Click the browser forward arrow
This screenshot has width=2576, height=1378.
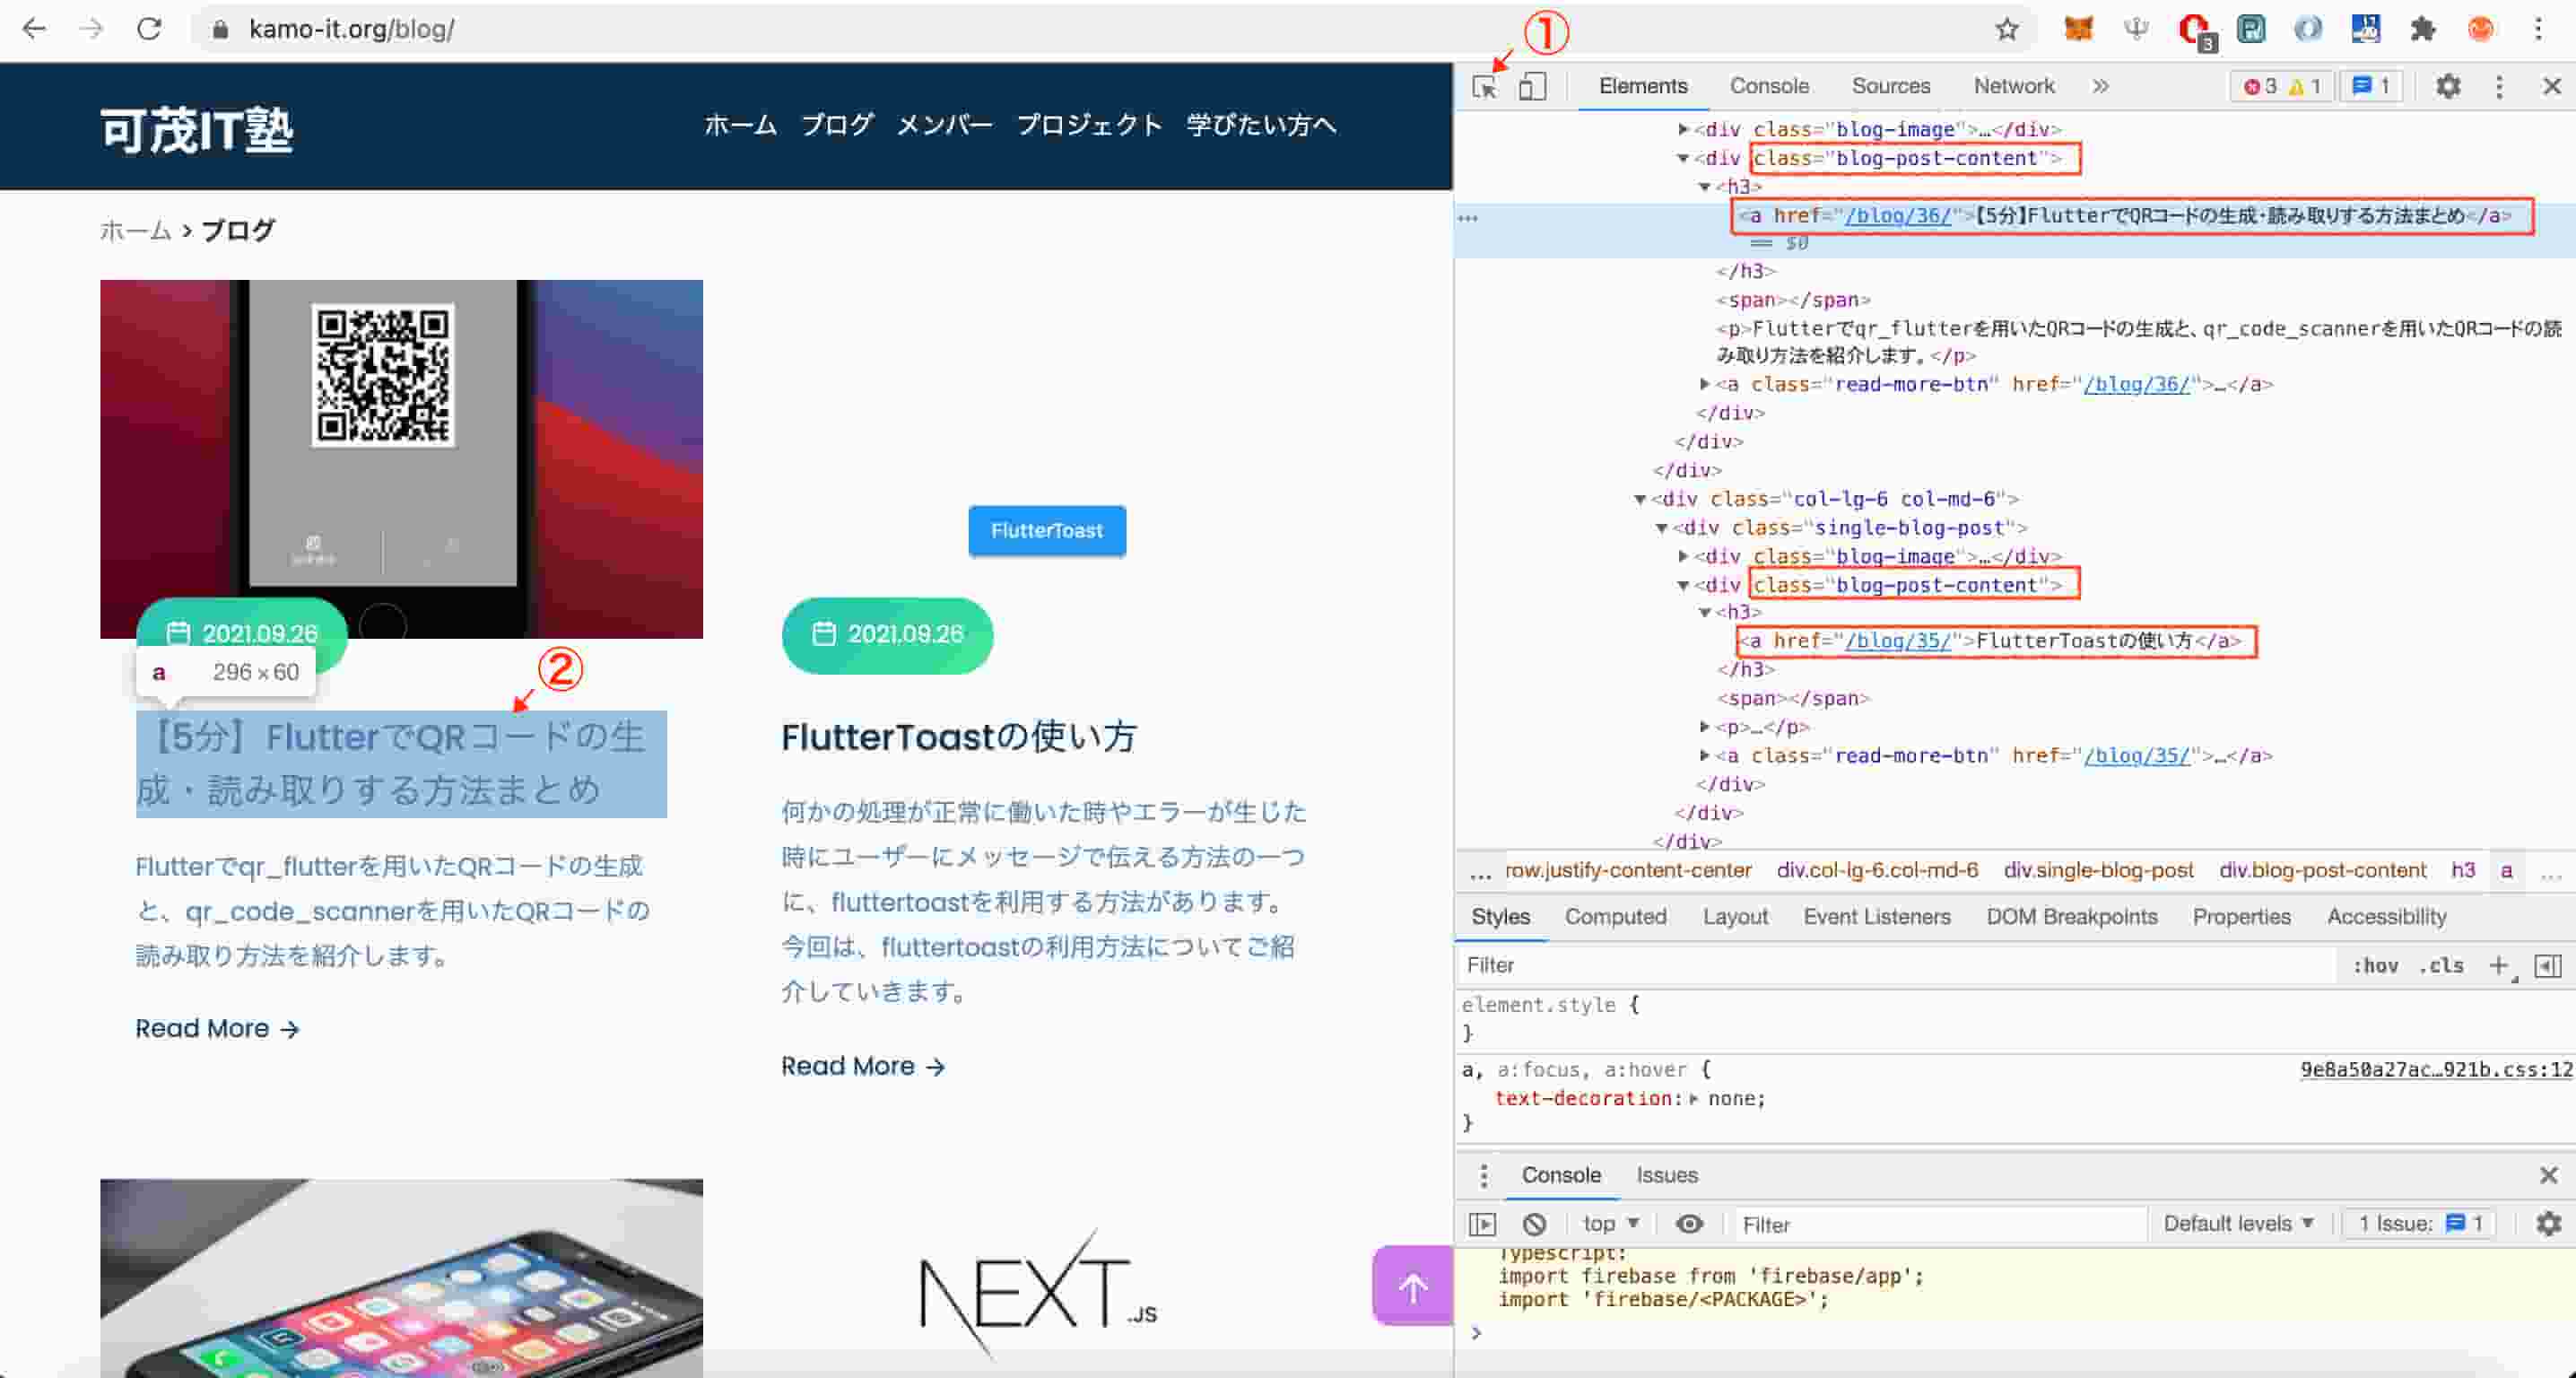coord(91,29)
